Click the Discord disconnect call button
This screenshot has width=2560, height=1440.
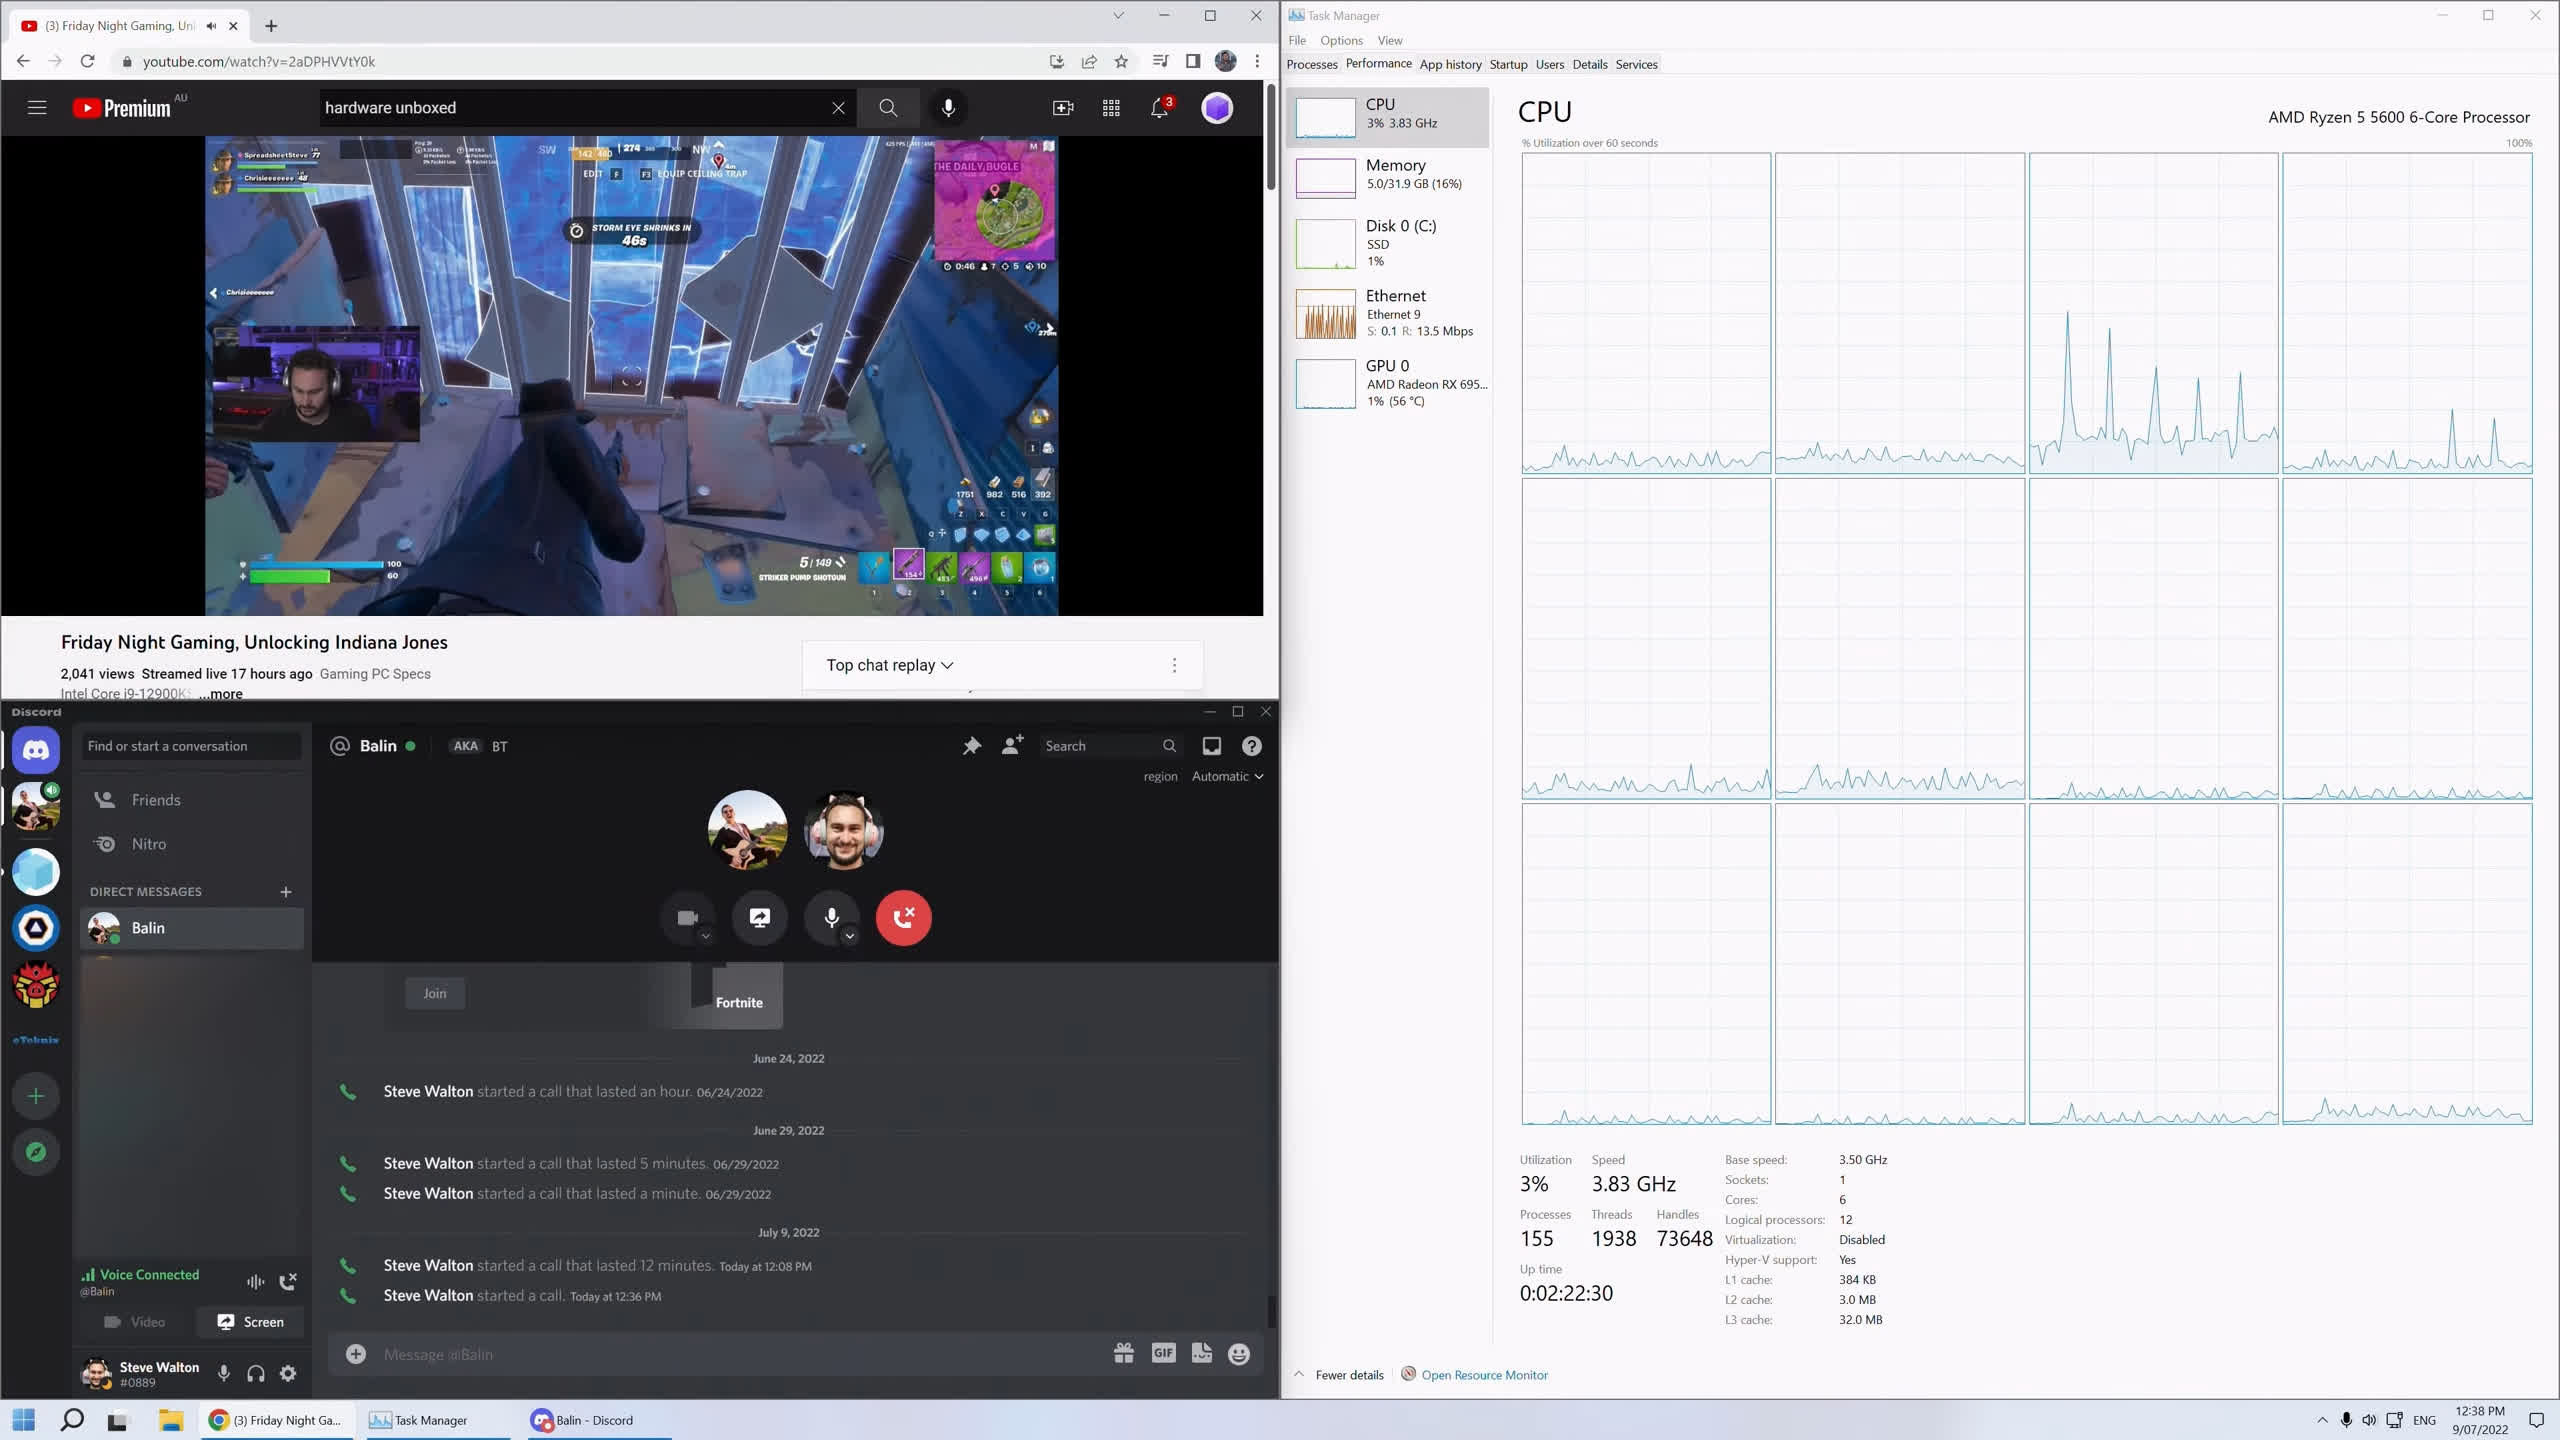click(x=903, y=917)
